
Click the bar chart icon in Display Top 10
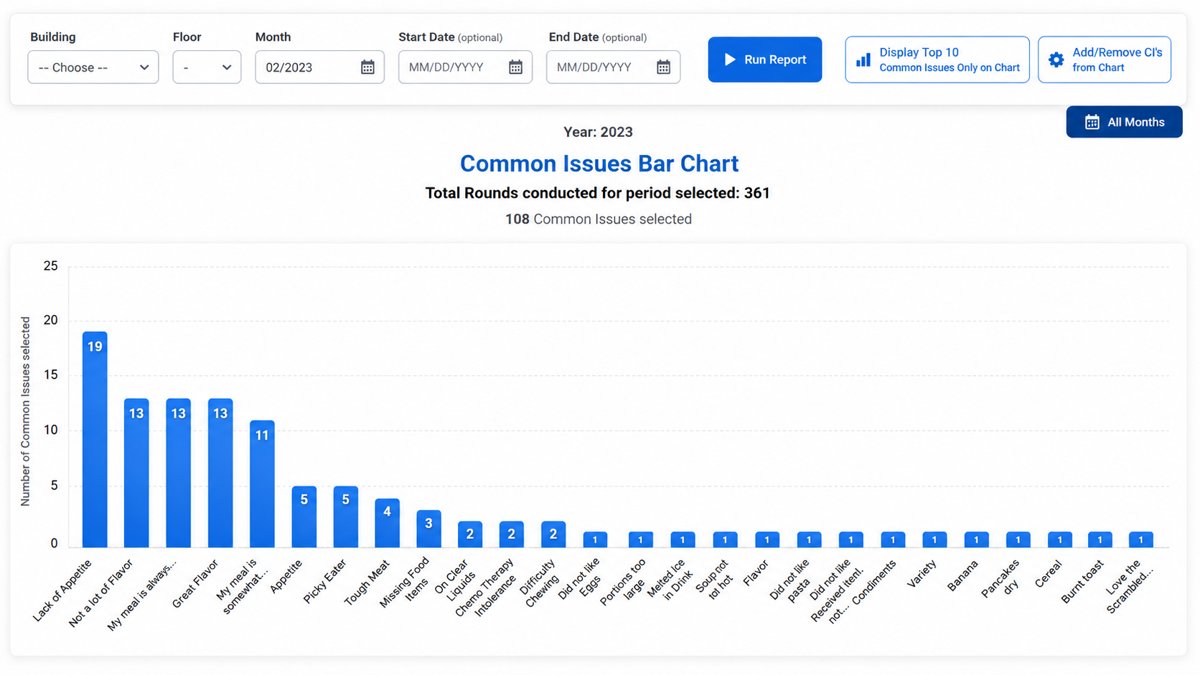click(x=863, y=60)
